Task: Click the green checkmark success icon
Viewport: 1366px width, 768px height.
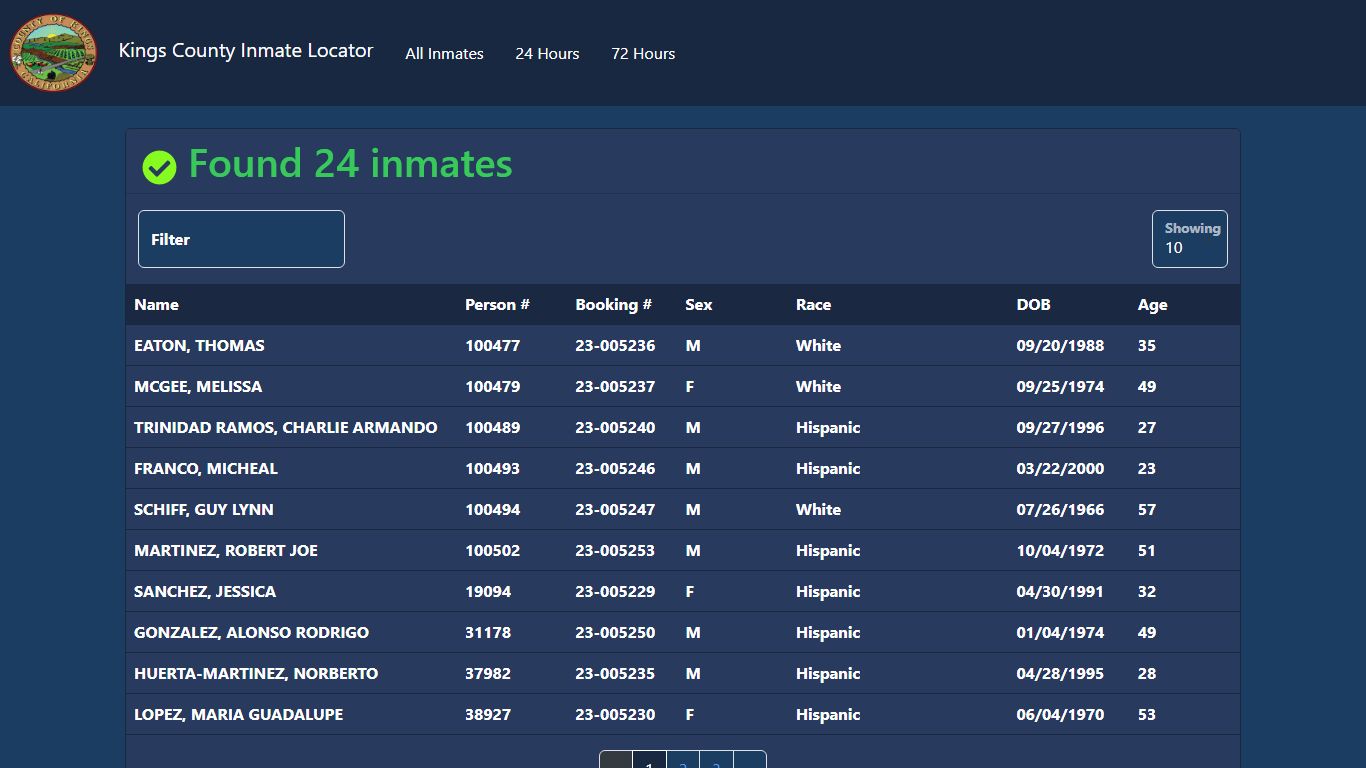Action: coord(159,167)
